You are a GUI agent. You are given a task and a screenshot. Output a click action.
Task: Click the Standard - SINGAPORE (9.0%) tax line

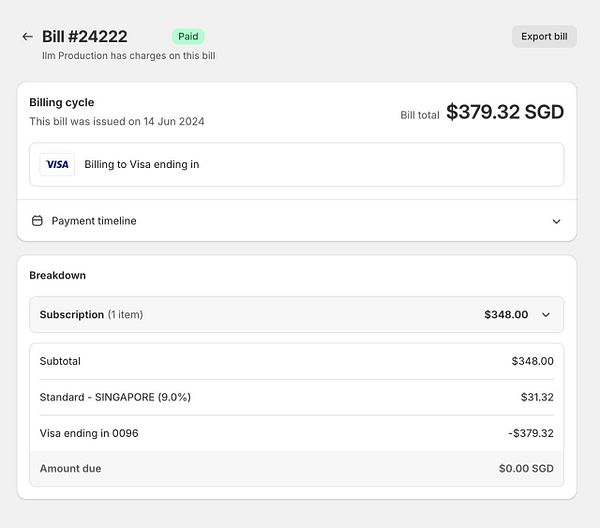click(115, 397)
